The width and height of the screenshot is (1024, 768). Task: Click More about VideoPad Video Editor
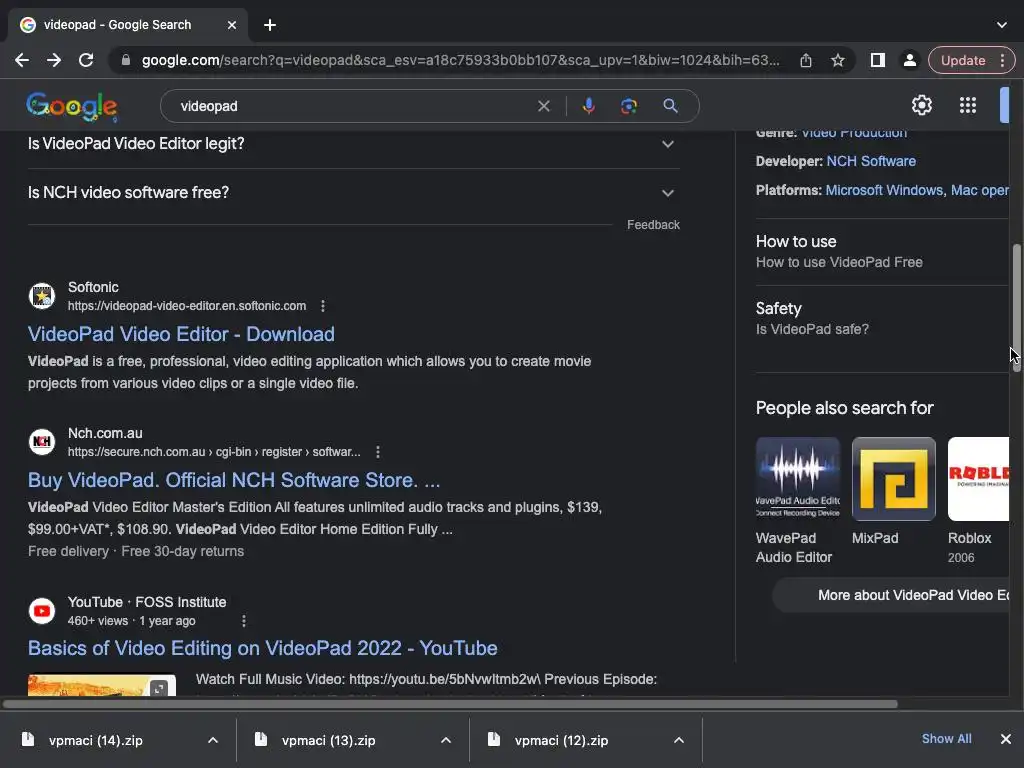point(891,596)
